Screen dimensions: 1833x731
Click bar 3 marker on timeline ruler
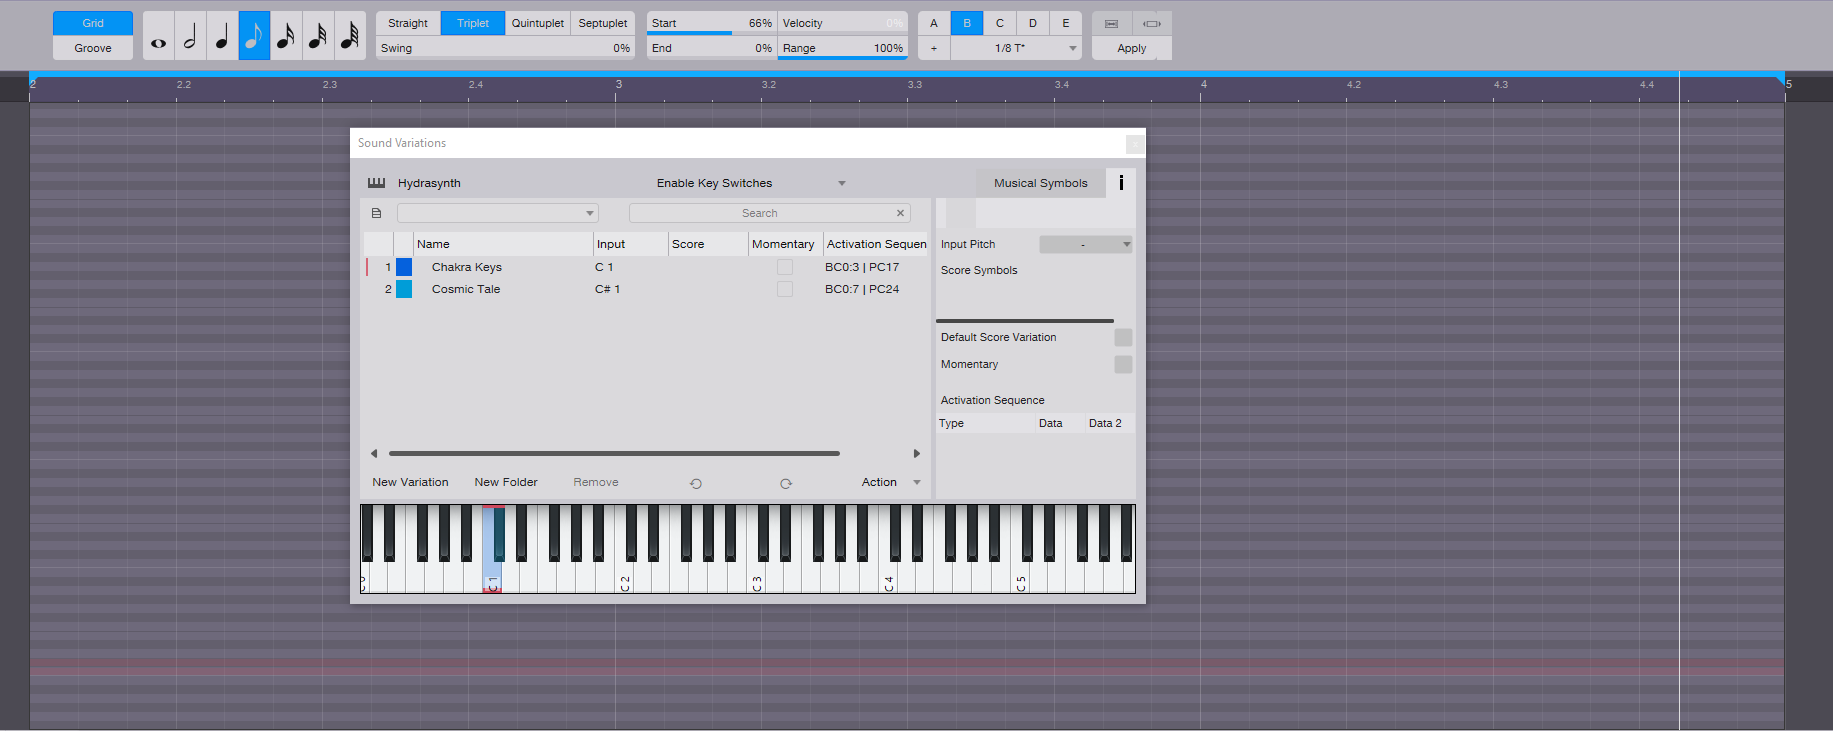[x=618, y=85]
